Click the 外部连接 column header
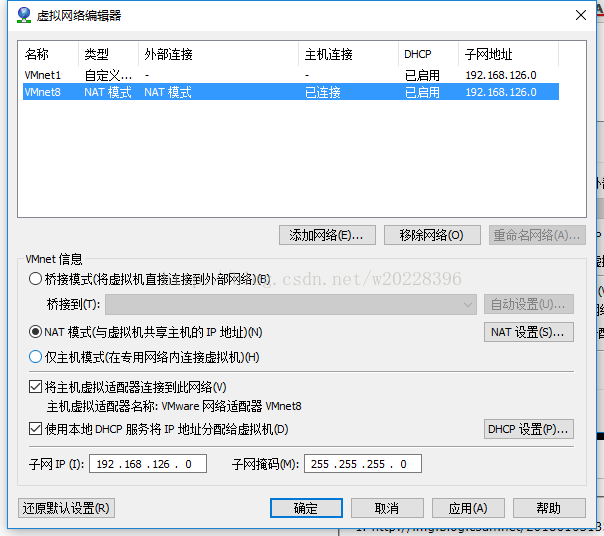Viewport: 604px width, 536px height. [218, 54]
